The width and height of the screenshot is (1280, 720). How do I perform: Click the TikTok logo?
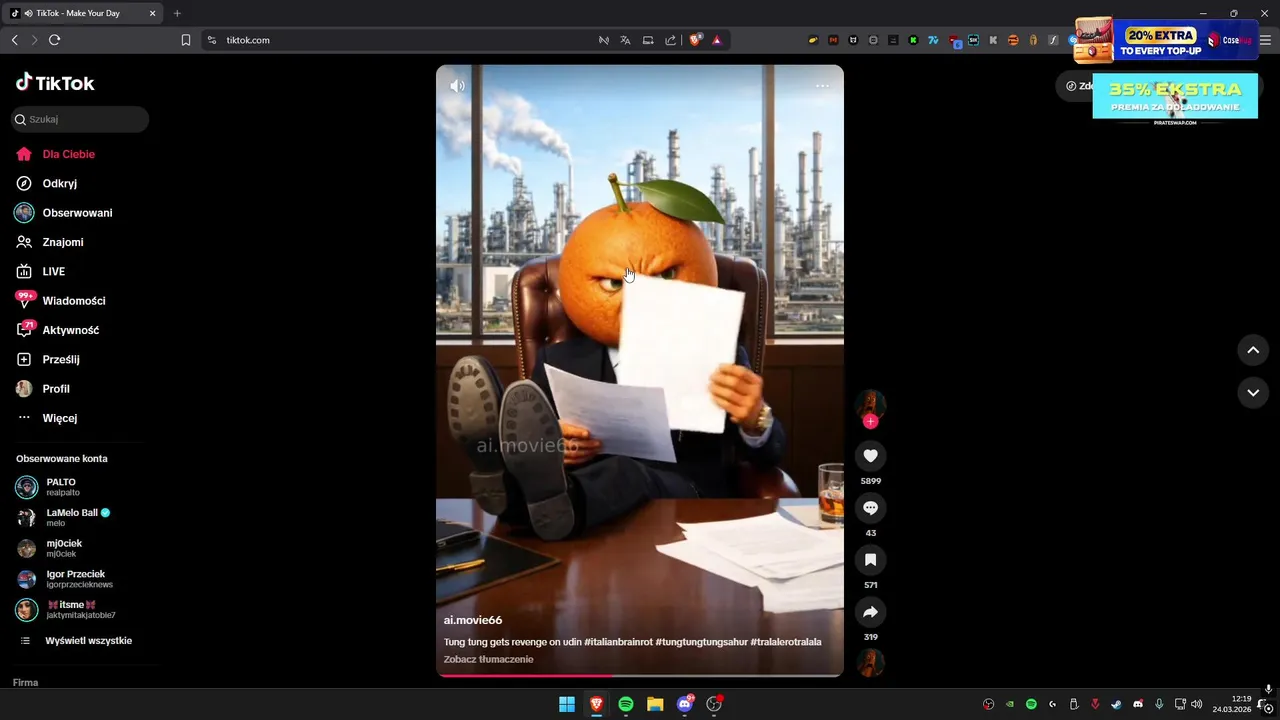tap(55, 83)
